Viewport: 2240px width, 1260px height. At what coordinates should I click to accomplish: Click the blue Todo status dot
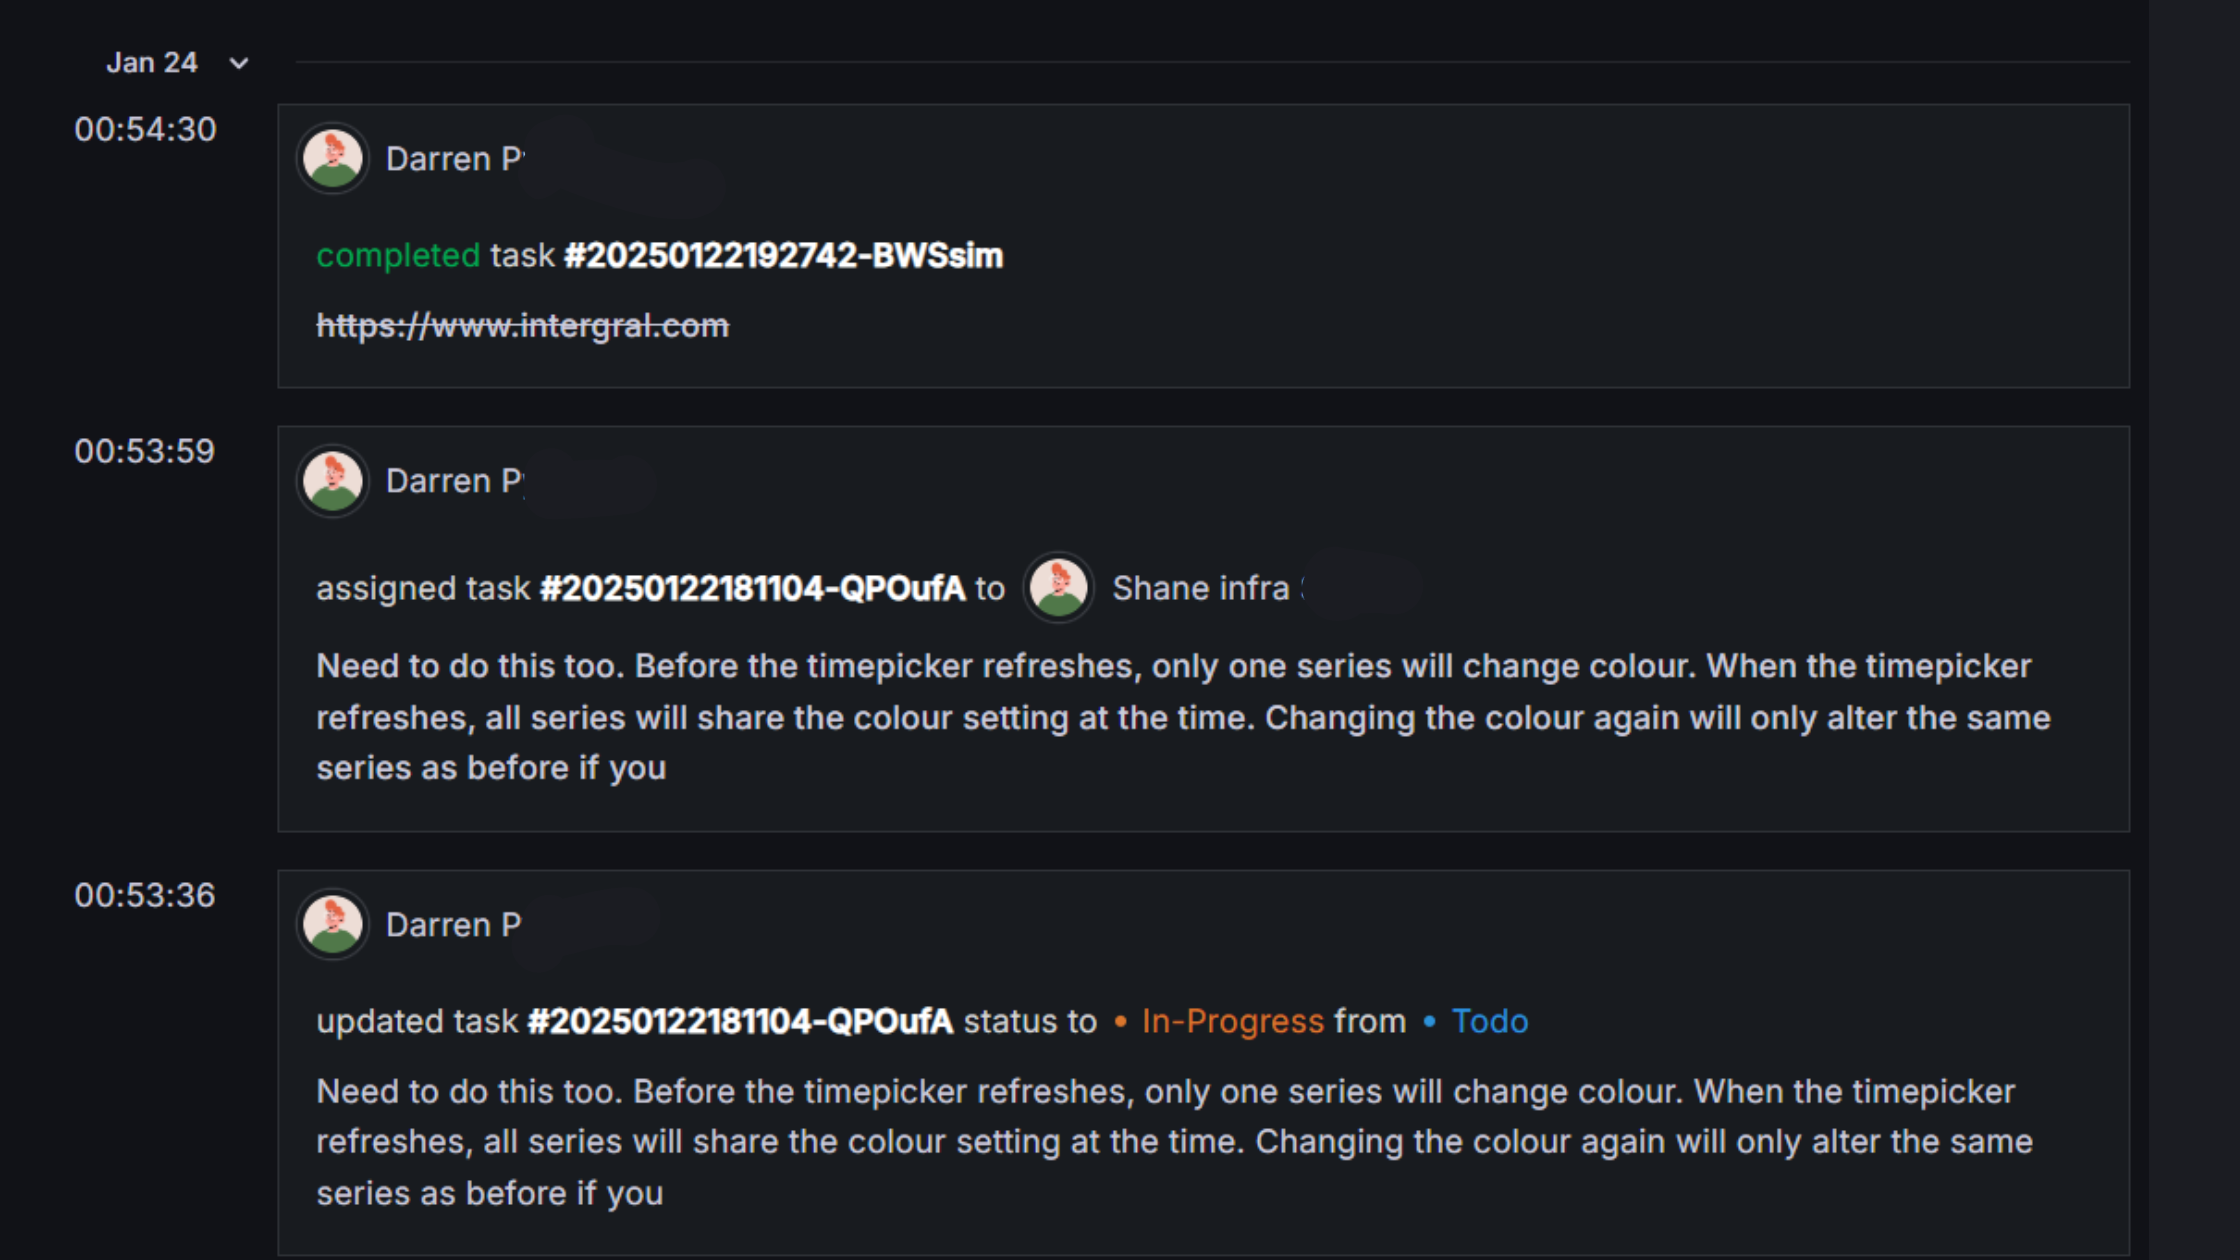pyautogui.click(x=1428, y=1021)
